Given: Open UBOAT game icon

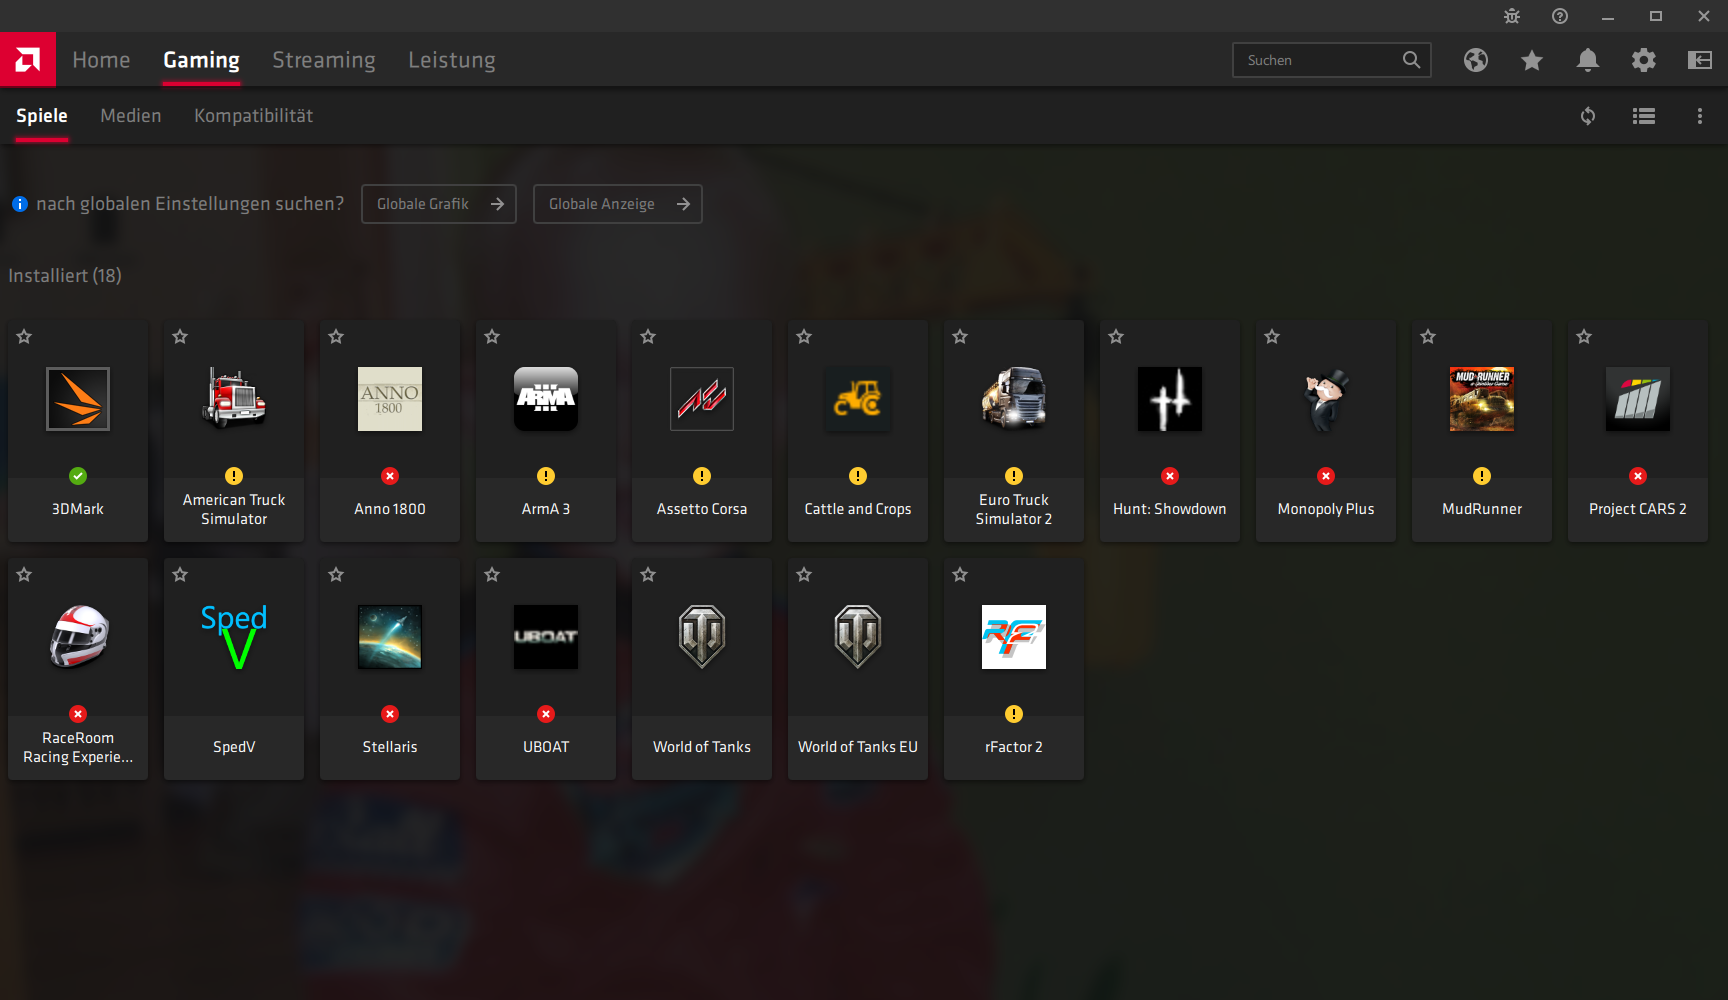Looking at the screenshot, I should 546,637.
